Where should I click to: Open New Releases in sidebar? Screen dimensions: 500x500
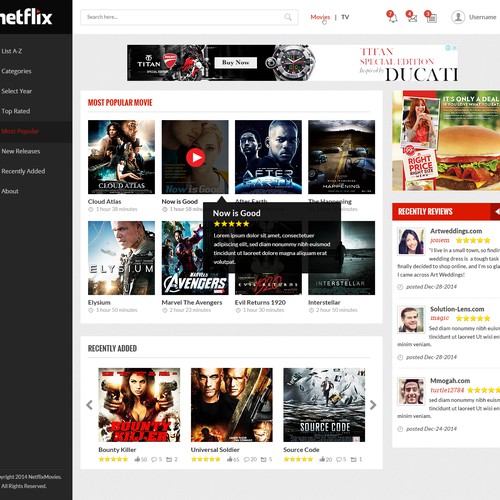[21, 151]
